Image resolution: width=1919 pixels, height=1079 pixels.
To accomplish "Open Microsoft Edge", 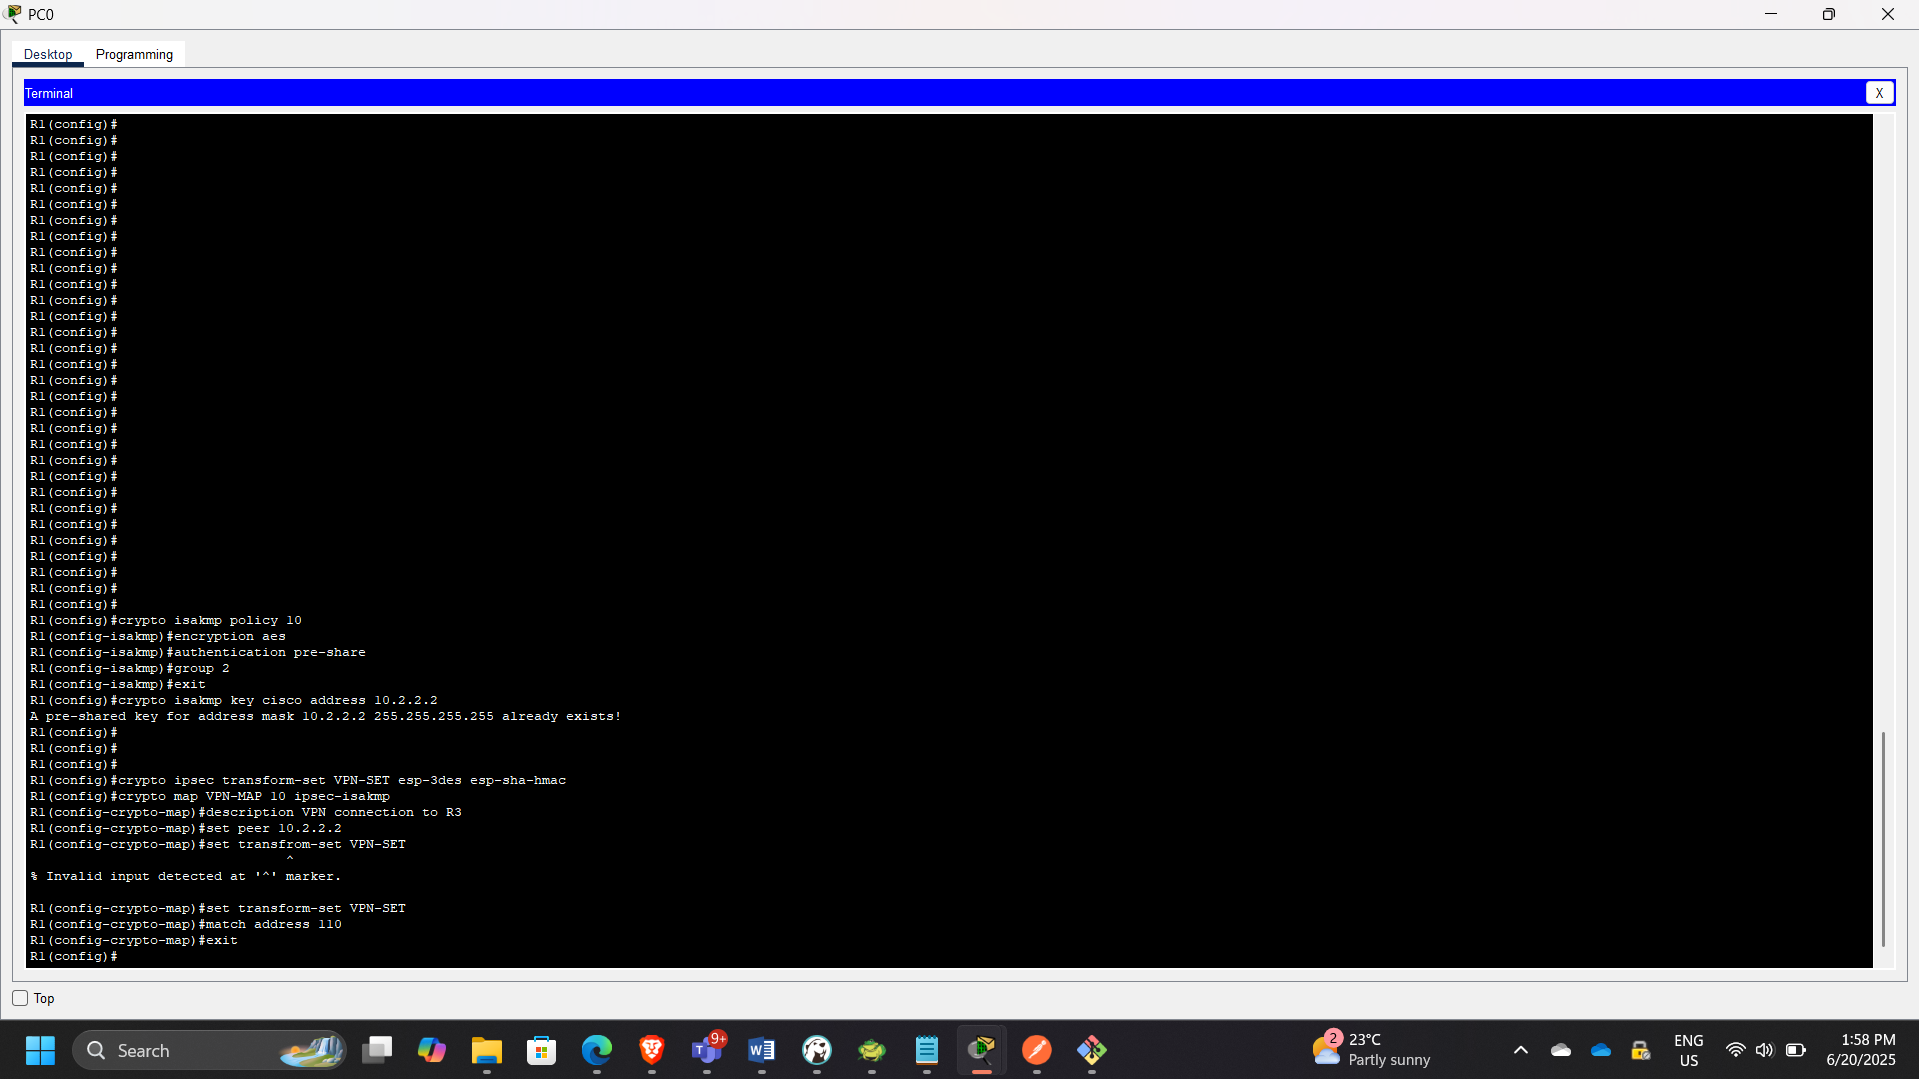I will pyautogui.click(x=596, y=1050).
